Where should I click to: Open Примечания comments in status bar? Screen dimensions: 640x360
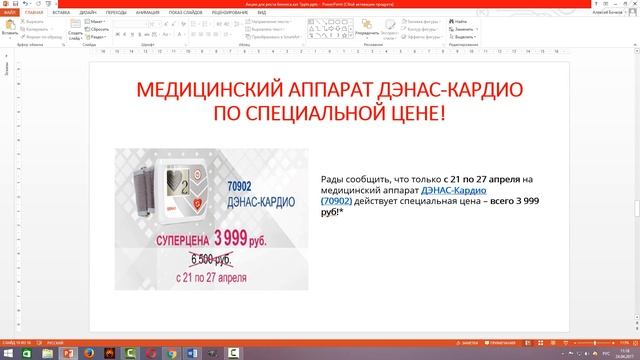point(500,343)
